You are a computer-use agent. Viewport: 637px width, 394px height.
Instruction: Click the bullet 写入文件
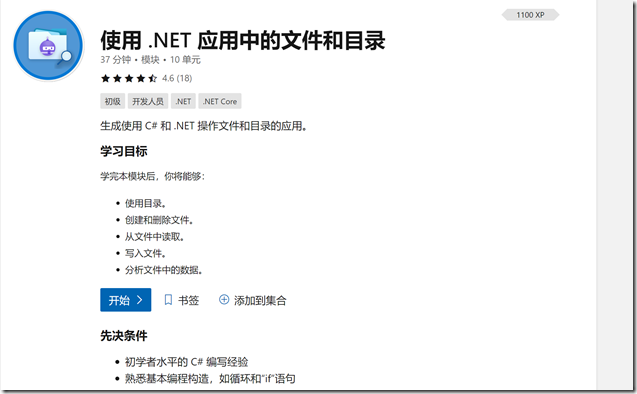(145, 253)
